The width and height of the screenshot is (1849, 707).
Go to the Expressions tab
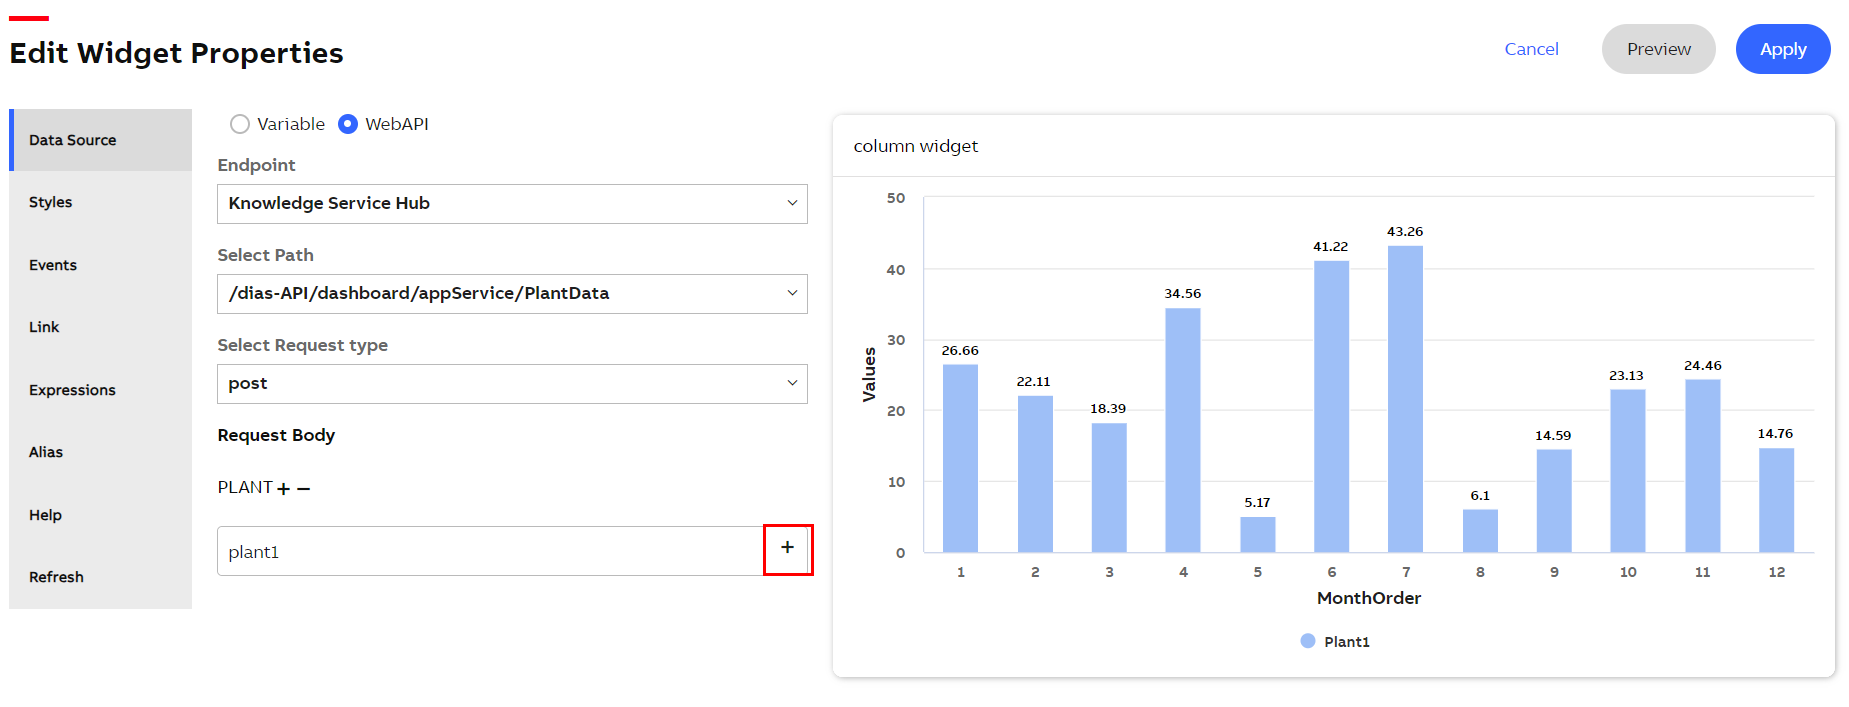[x=72, y=390]
